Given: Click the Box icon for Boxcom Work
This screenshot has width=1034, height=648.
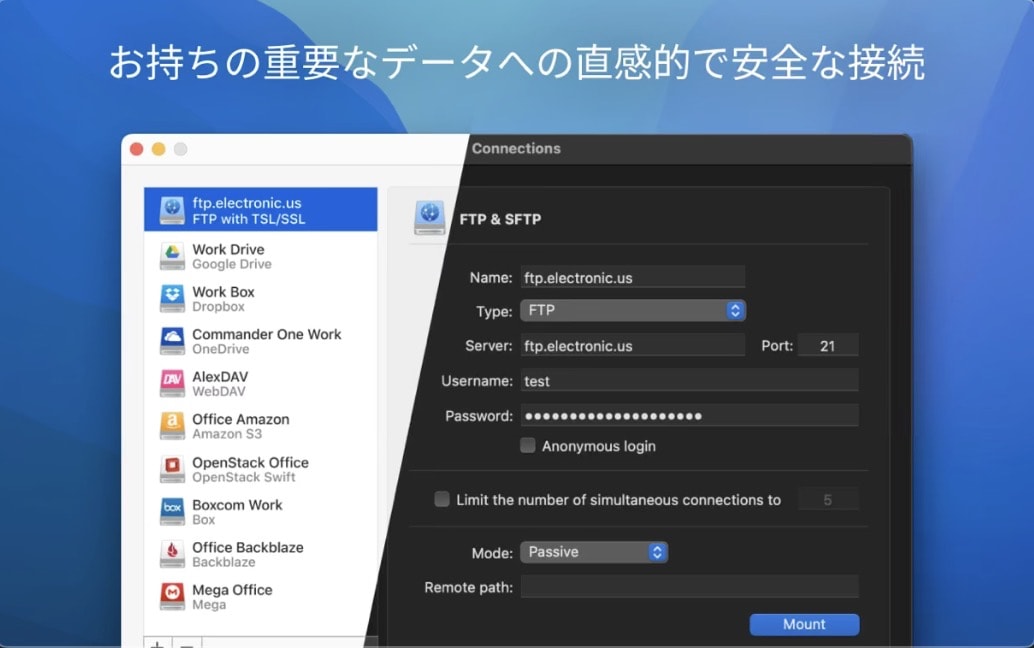Looking at the screenshot, I should click(x=172, y=512).
